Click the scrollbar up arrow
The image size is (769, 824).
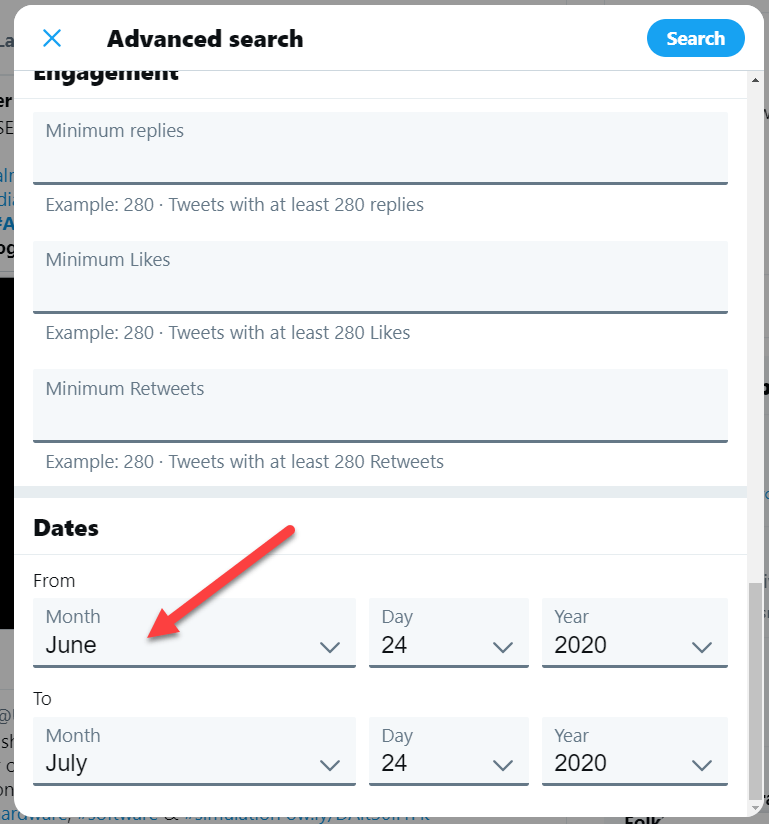point(755,80)
